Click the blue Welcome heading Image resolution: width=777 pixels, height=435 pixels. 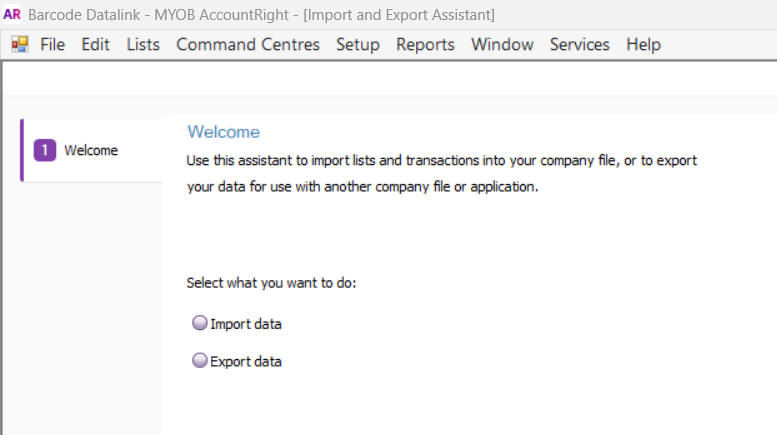(223, 132)
